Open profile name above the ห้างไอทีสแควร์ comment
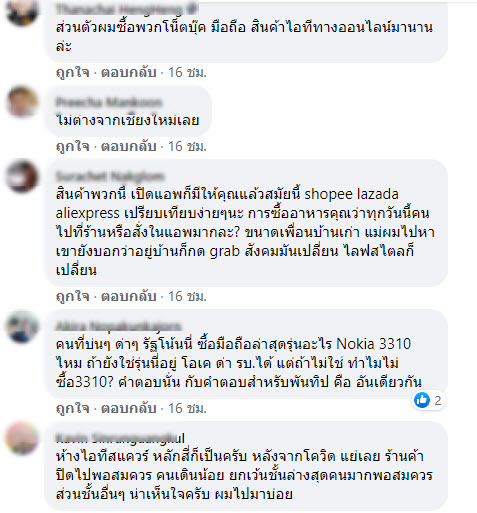 [120, 437]
